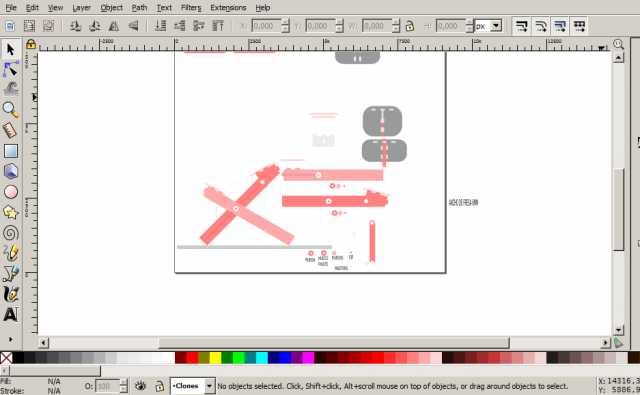Flip selection horizontally
This screenshot has width=640, height=395.
pos(114,26)
